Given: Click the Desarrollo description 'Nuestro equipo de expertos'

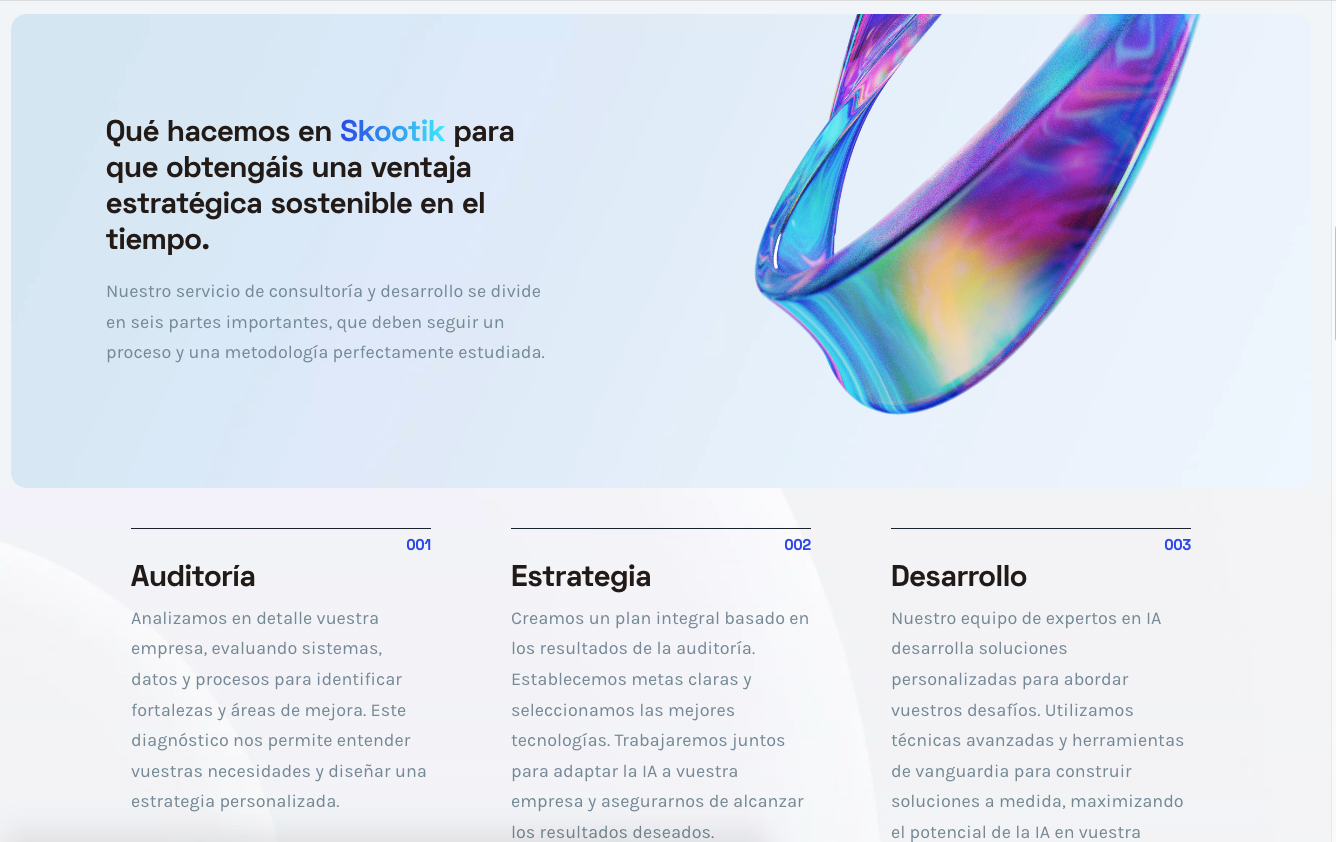Looking at the screenshot, I should (1040, 725).
